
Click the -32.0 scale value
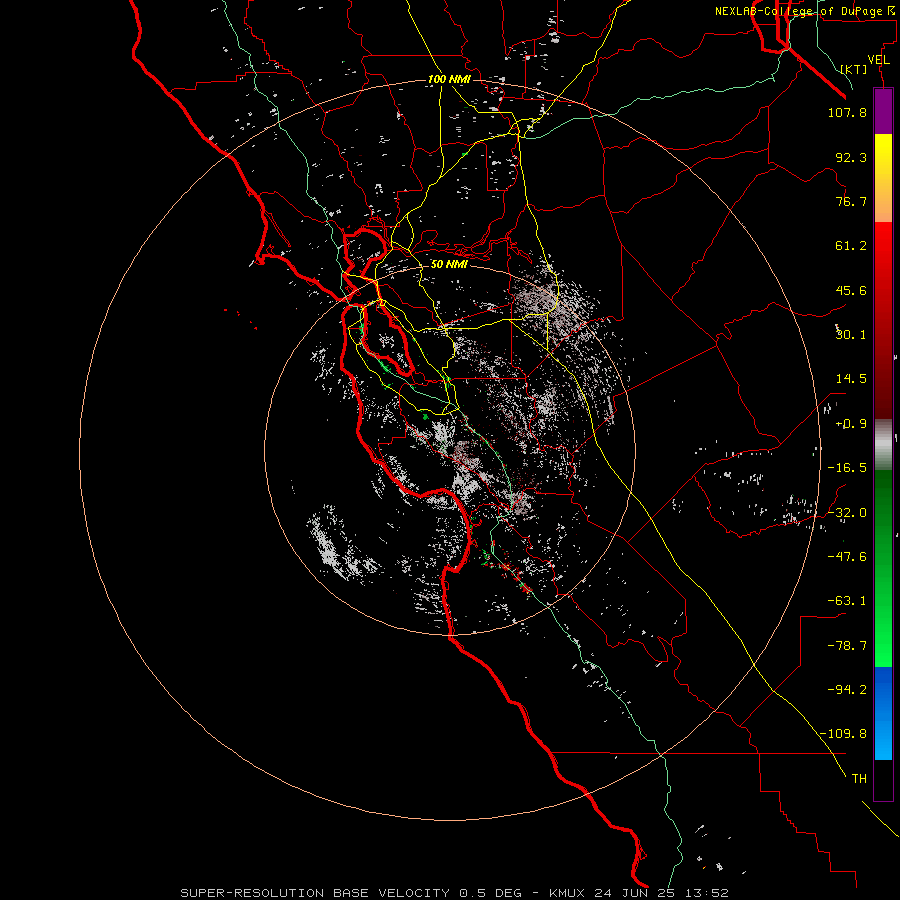[x=847, y=513]
